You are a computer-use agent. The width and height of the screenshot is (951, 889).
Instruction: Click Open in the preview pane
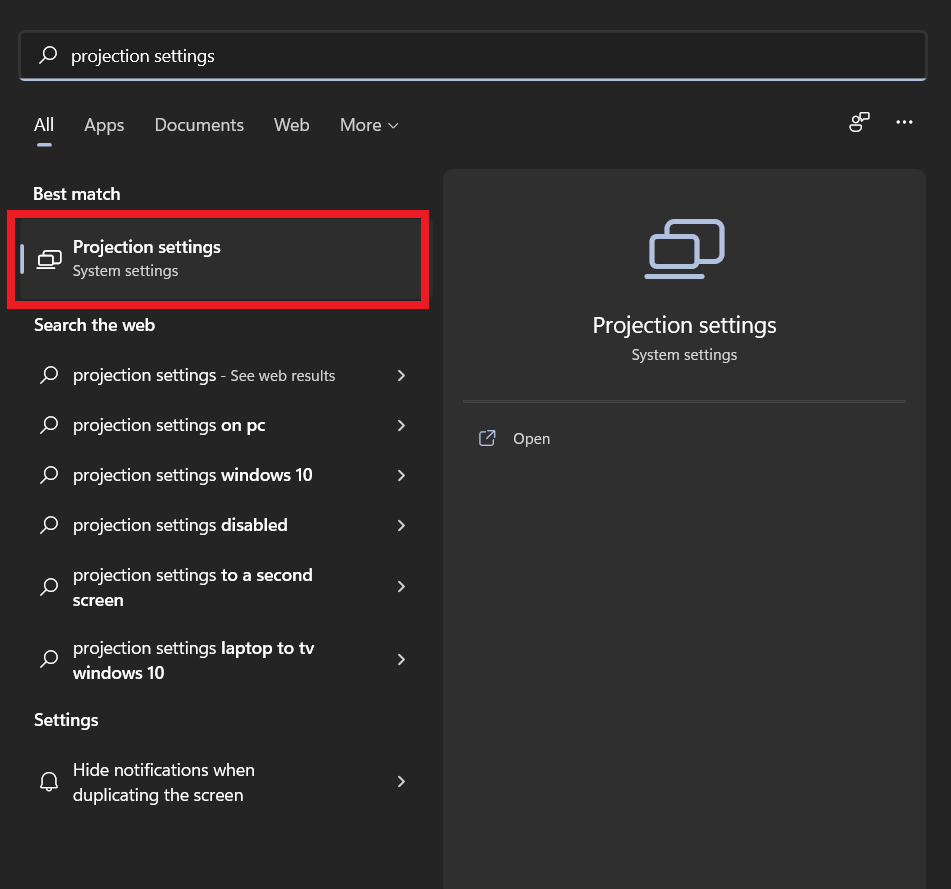click(531, 439)
